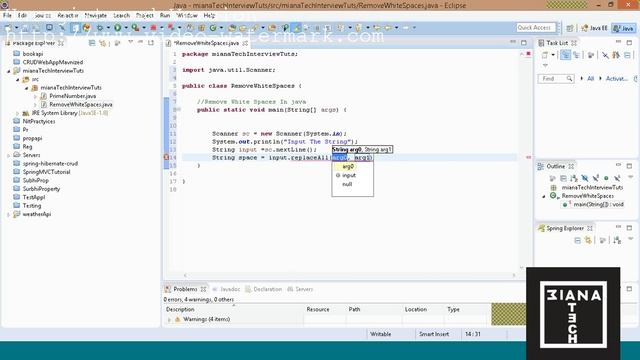
Task: Collapse the src folder node
Action: coord(18,80)
